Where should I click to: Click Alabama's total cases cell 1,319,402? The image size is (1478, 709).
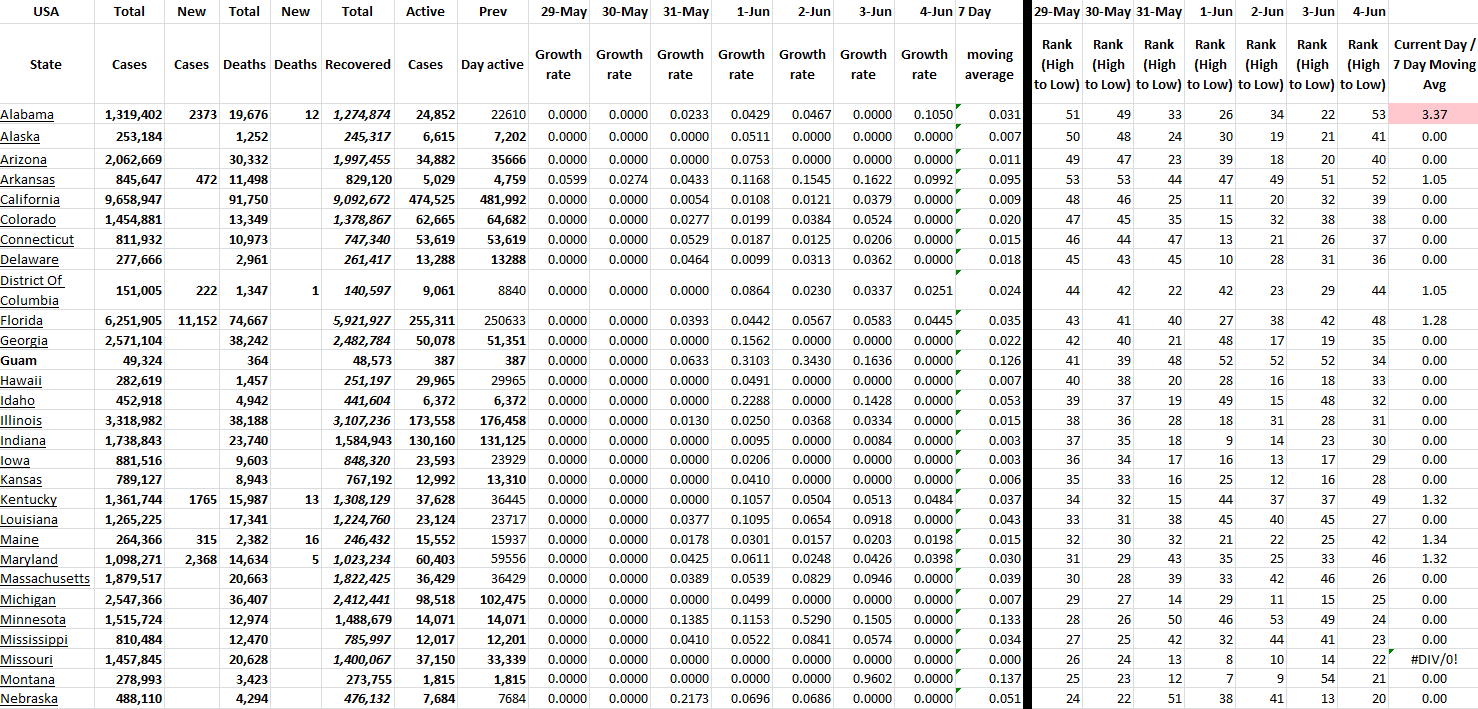(x=132, y=115)
